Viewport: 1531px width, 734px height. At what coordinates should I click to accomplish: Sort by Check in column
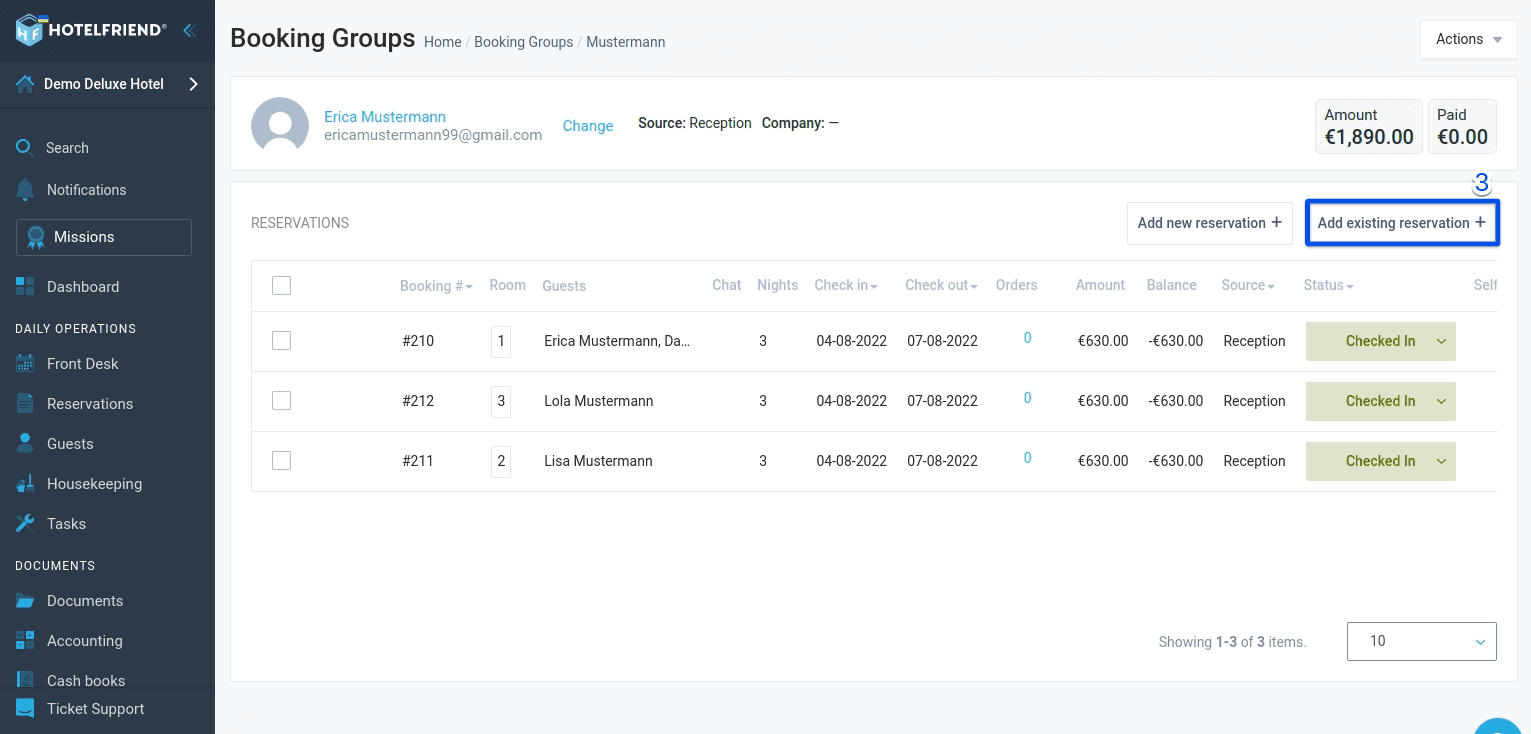(846, 285)
